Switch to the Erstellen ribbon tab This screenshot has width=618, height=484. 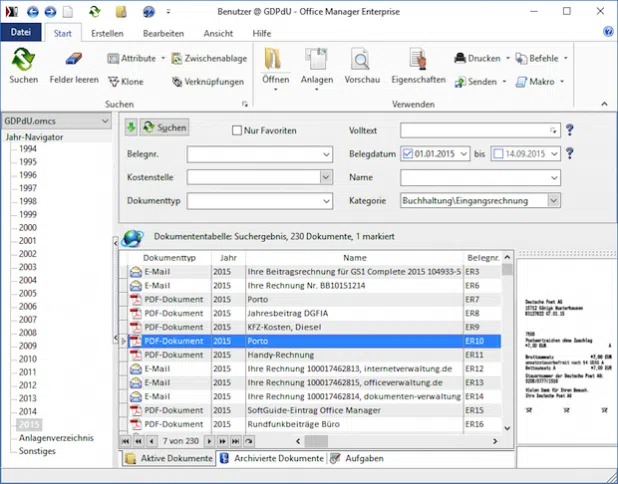107,34
